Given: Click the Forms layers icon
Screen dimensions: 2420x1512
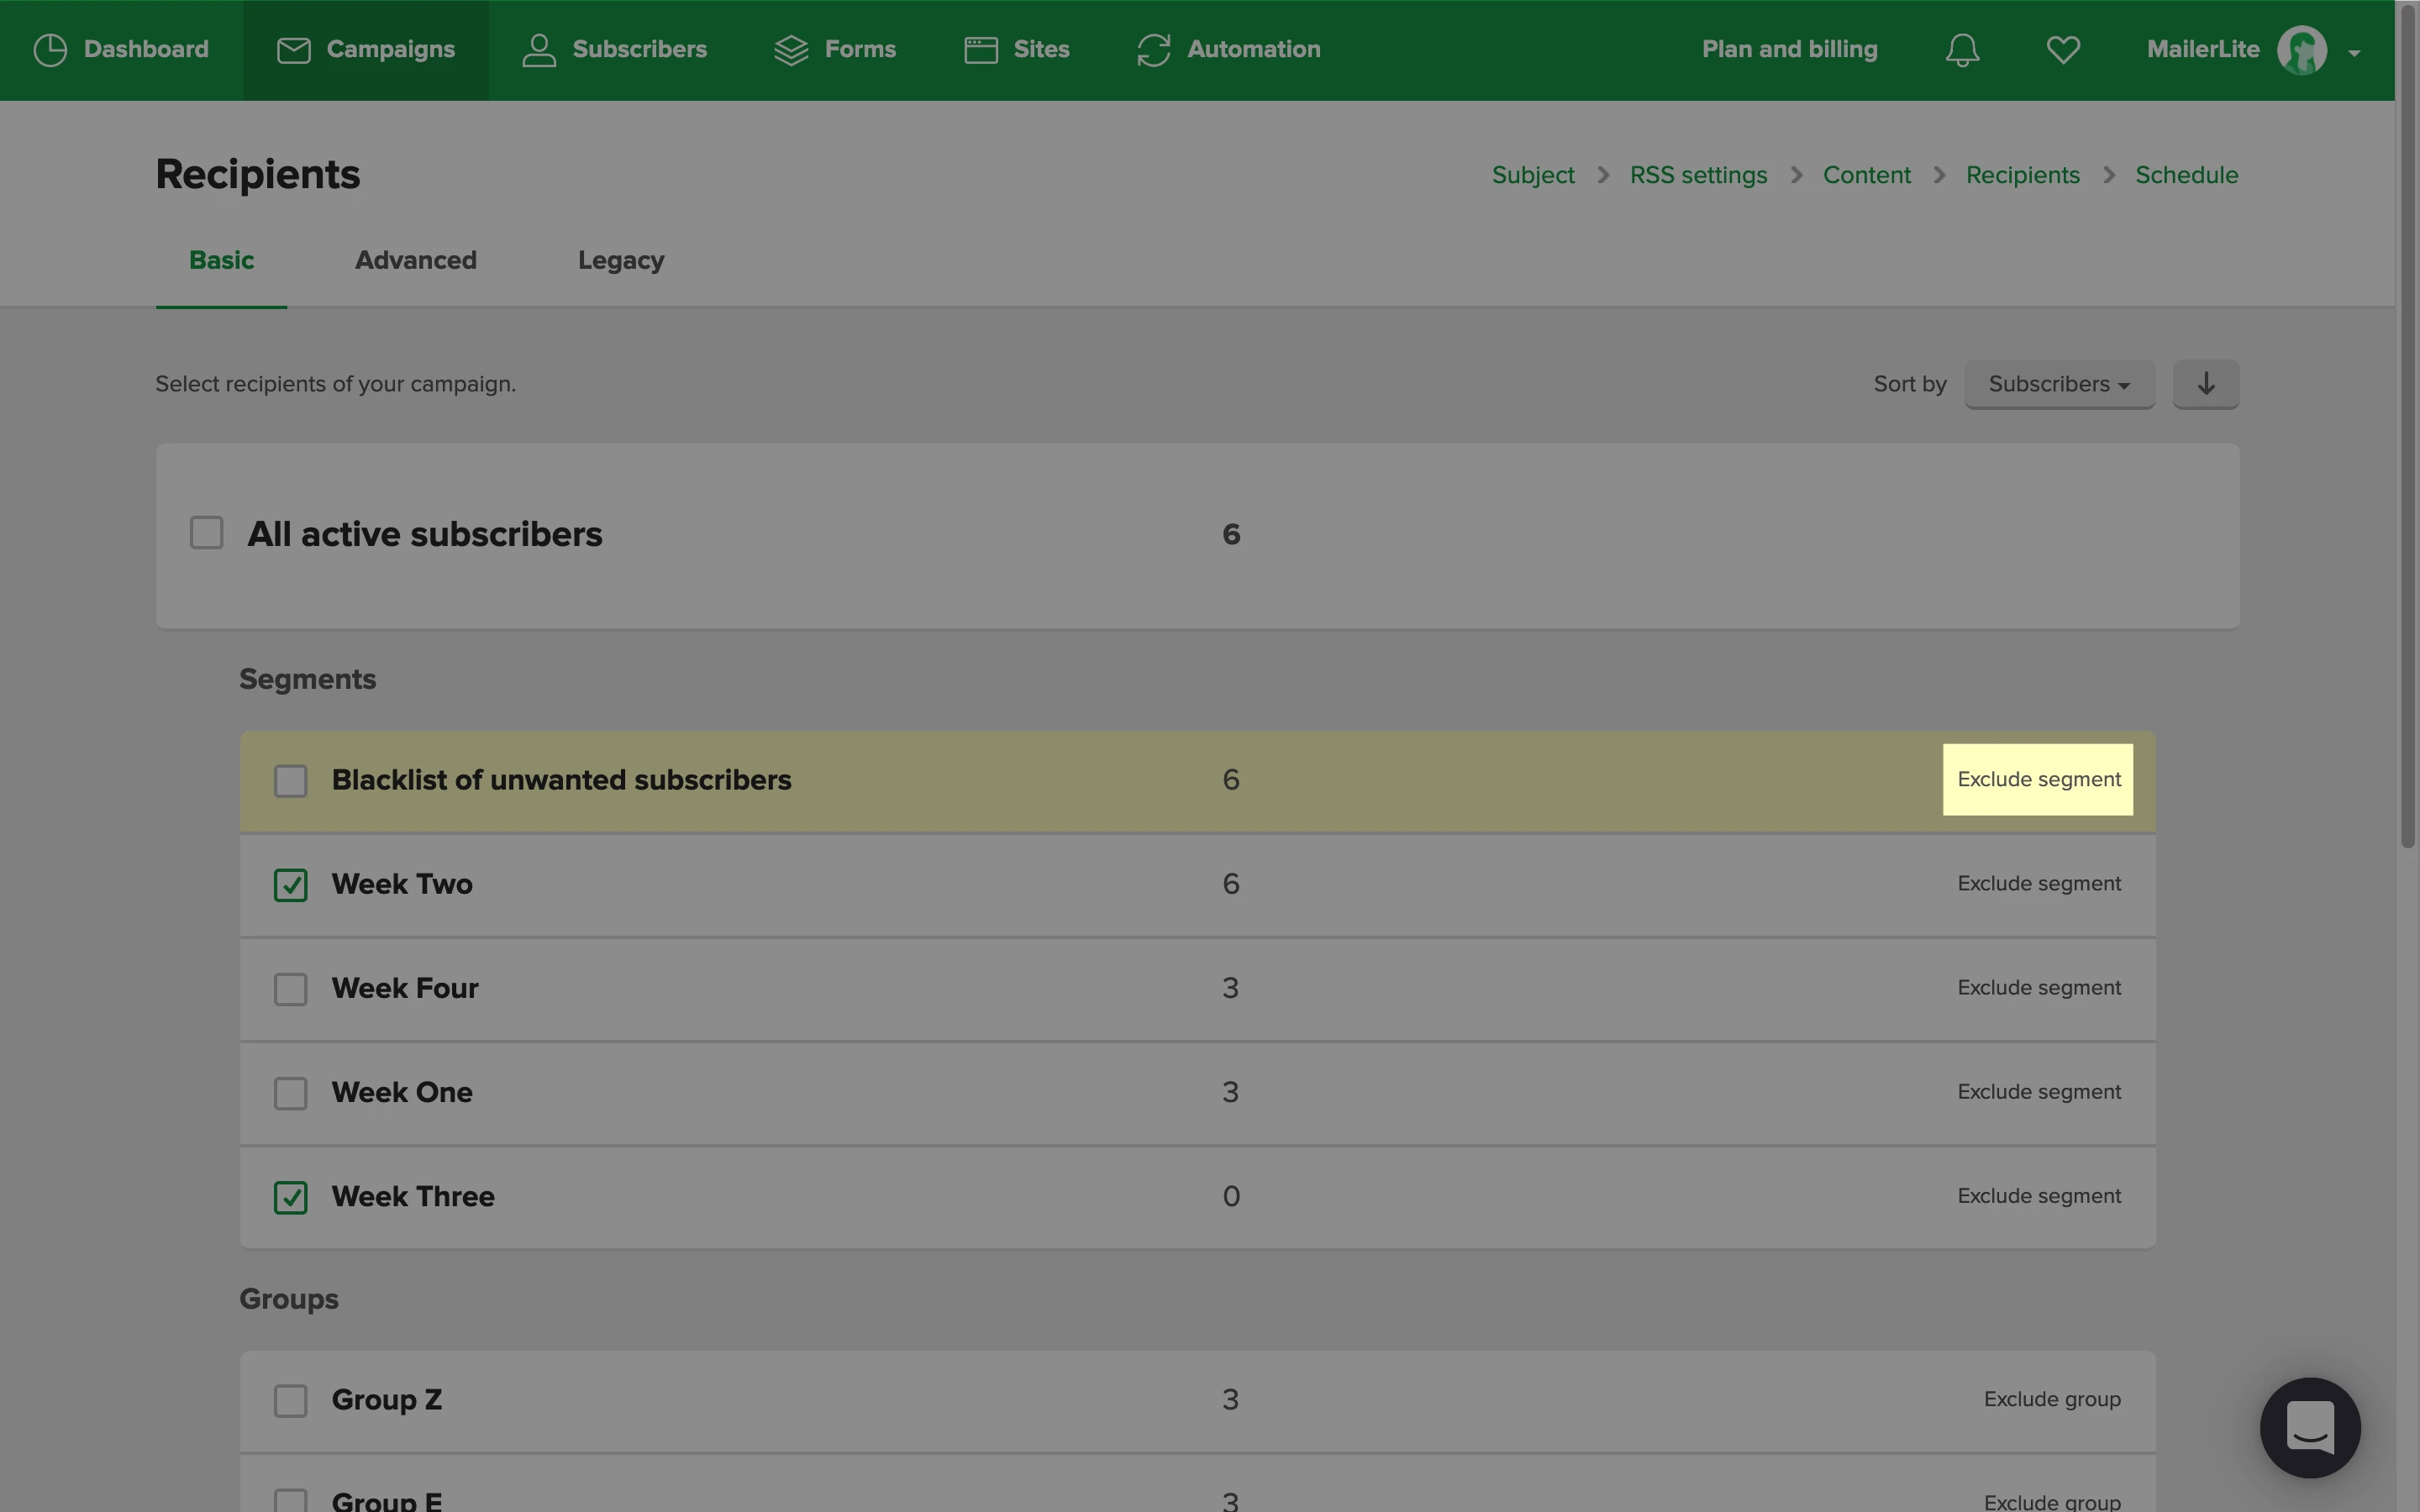Looking at the screenshot, I should [x=791, y=50].
